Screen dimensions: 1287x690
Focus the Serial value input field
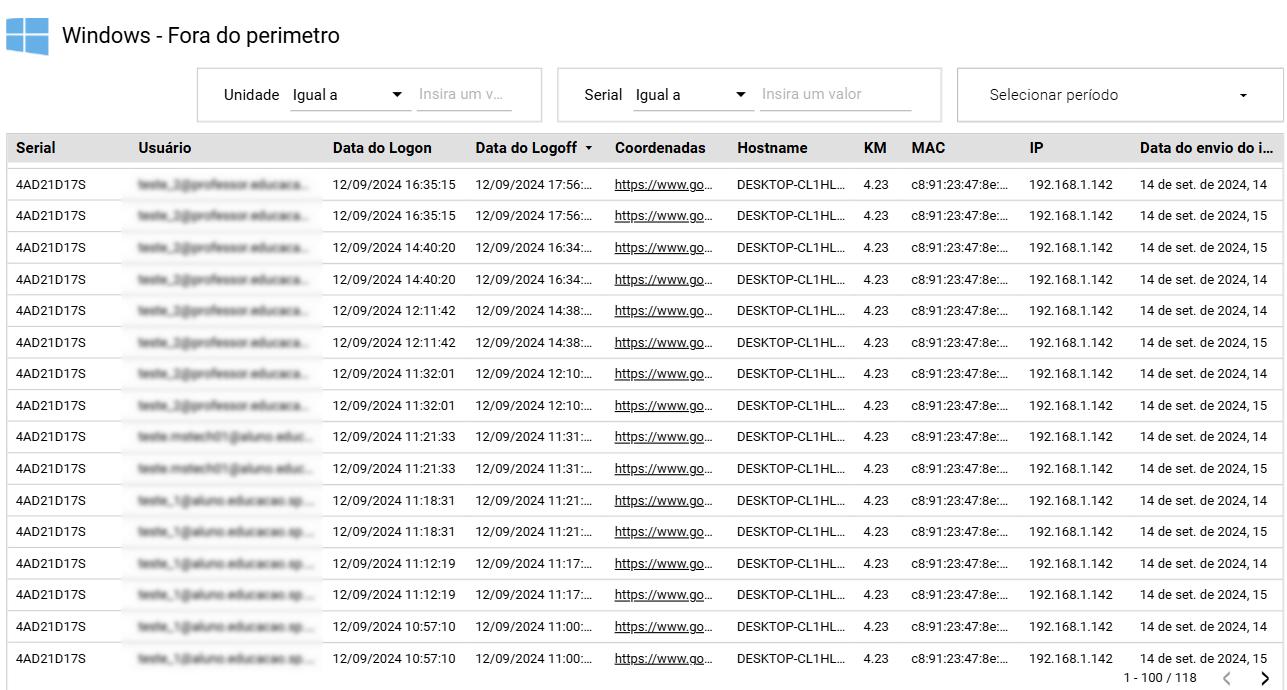[x=835, y=94]
